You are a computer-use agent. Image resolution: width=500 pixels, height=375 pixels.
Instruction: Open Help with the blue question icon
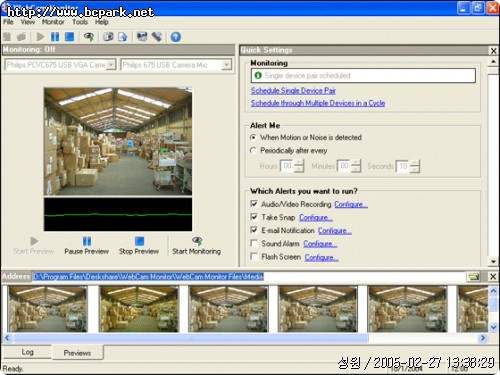pos(176,37)
